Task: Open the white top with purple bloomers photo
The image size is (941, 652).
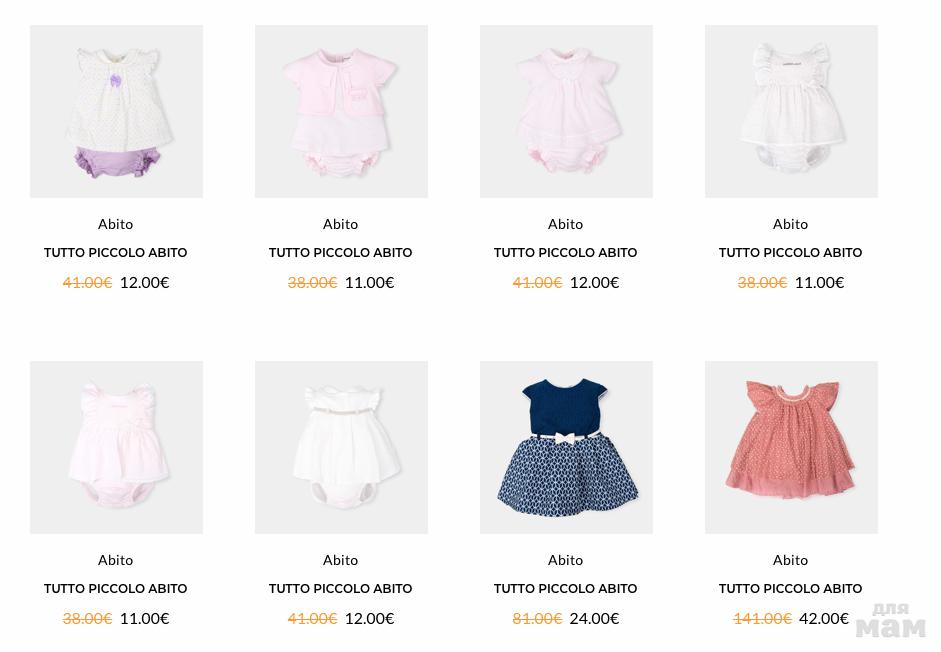Action: pyautogui.click(x=116, y=111)
